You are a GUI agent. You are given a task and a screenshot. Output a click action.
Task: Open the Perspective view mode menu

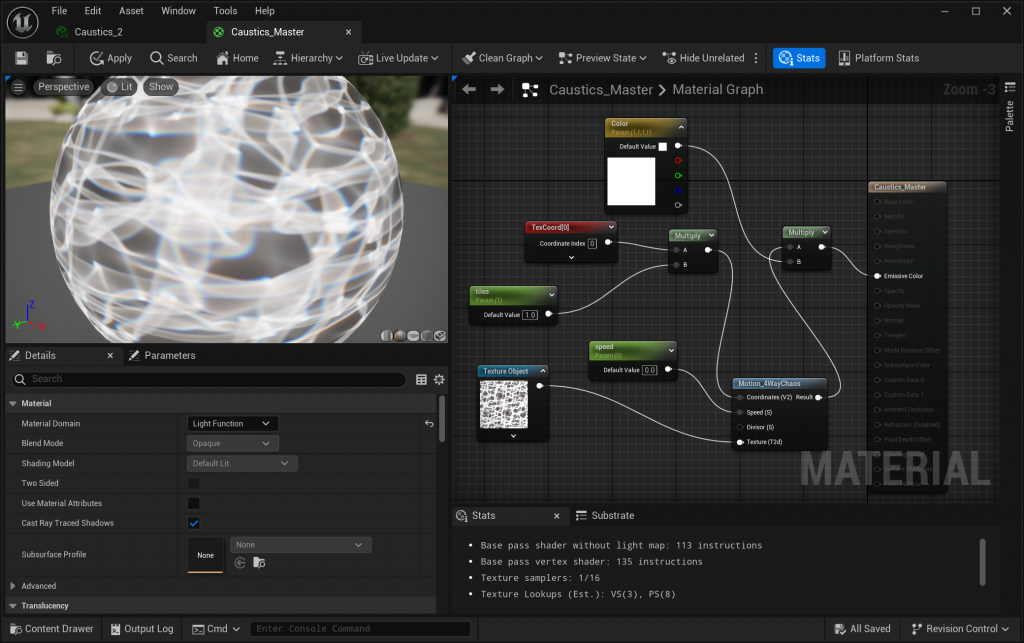click(x=63, y=87)
